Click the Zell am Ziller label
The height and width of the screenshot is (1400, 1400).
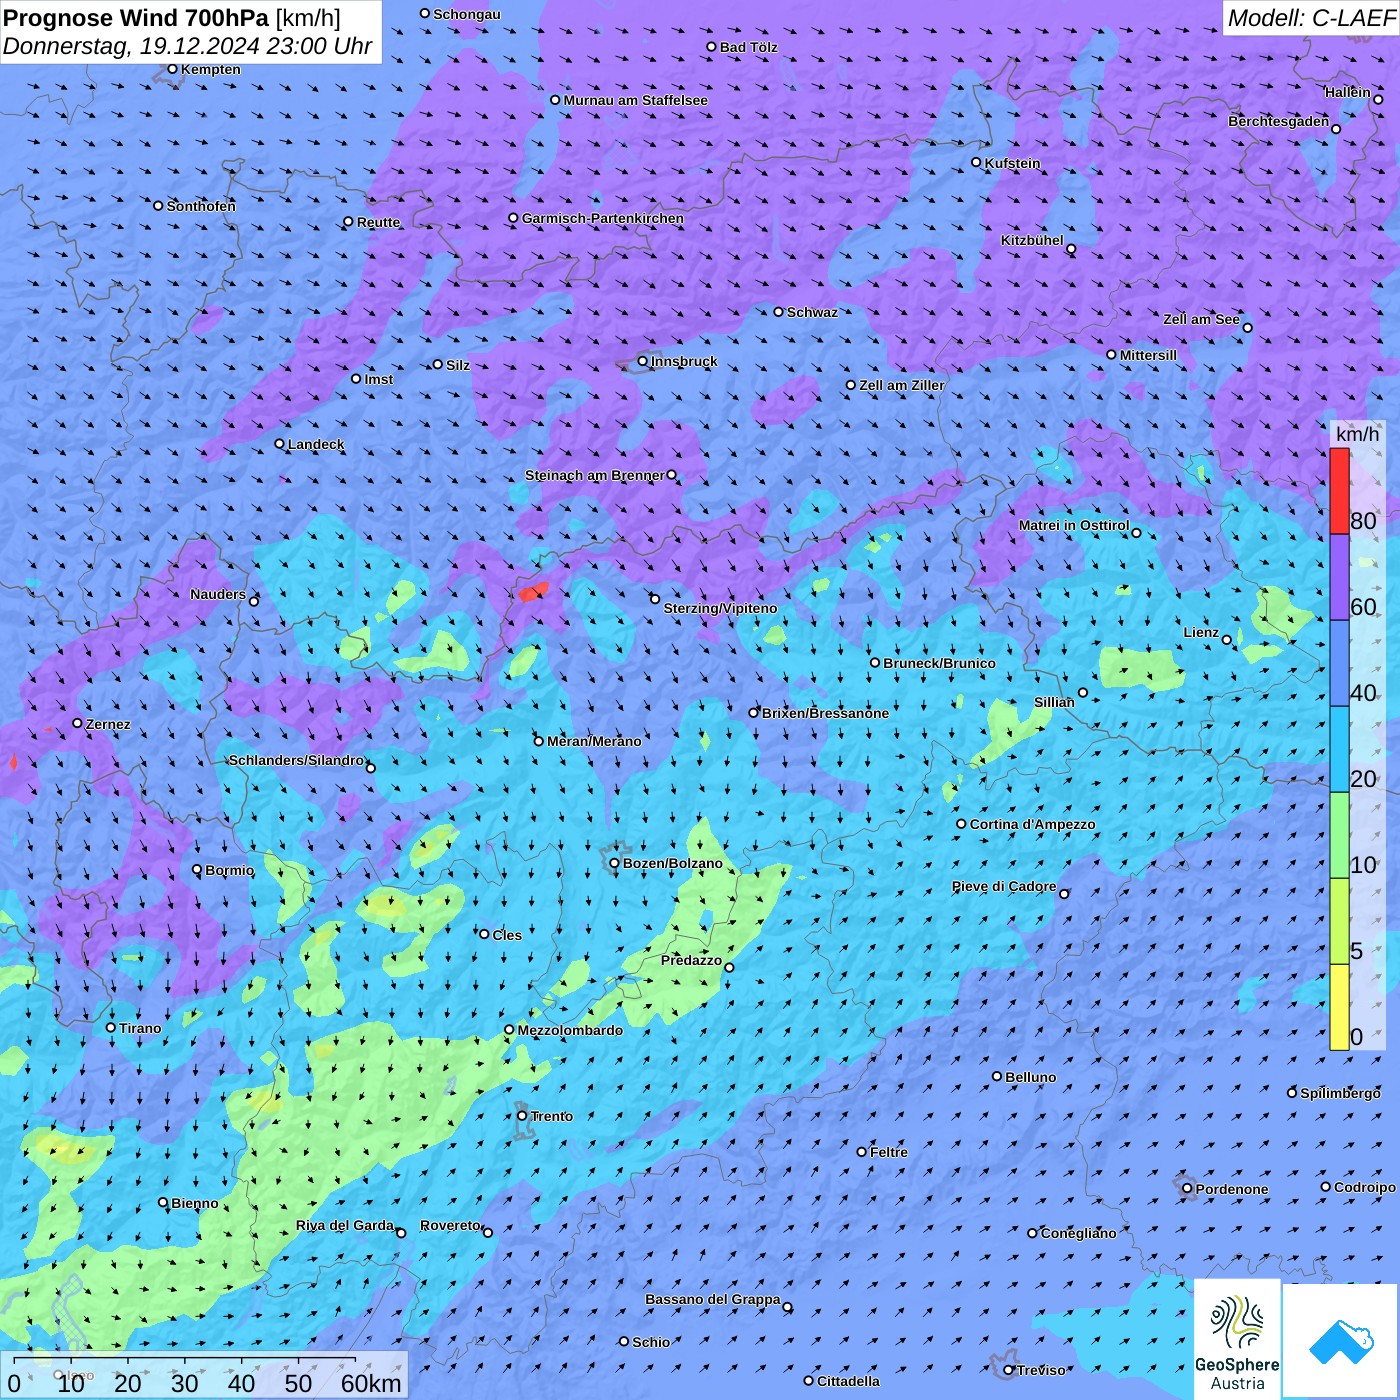pos(901,385)
